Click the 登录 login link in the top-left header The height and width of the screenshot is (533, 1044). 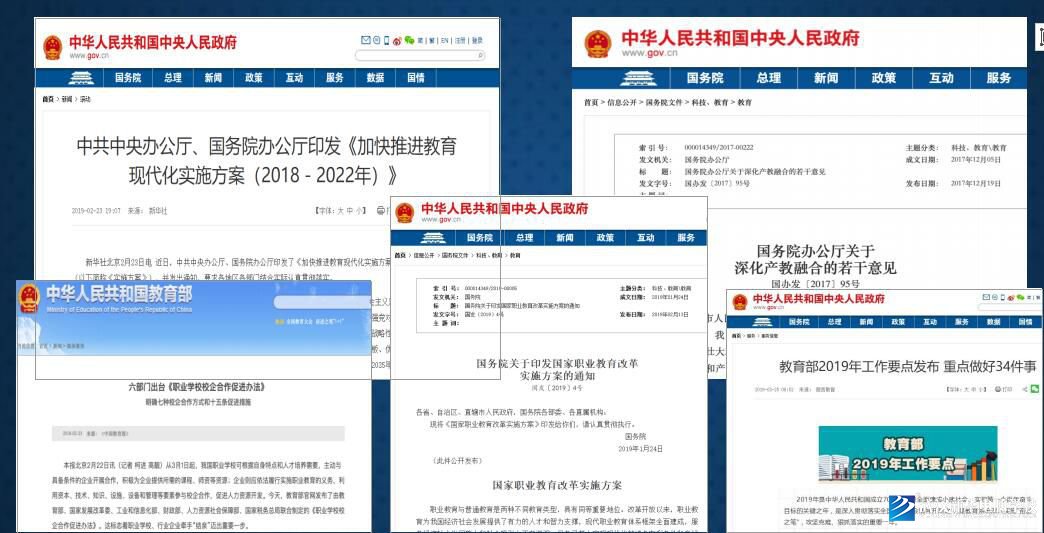[x=477, y=41]
